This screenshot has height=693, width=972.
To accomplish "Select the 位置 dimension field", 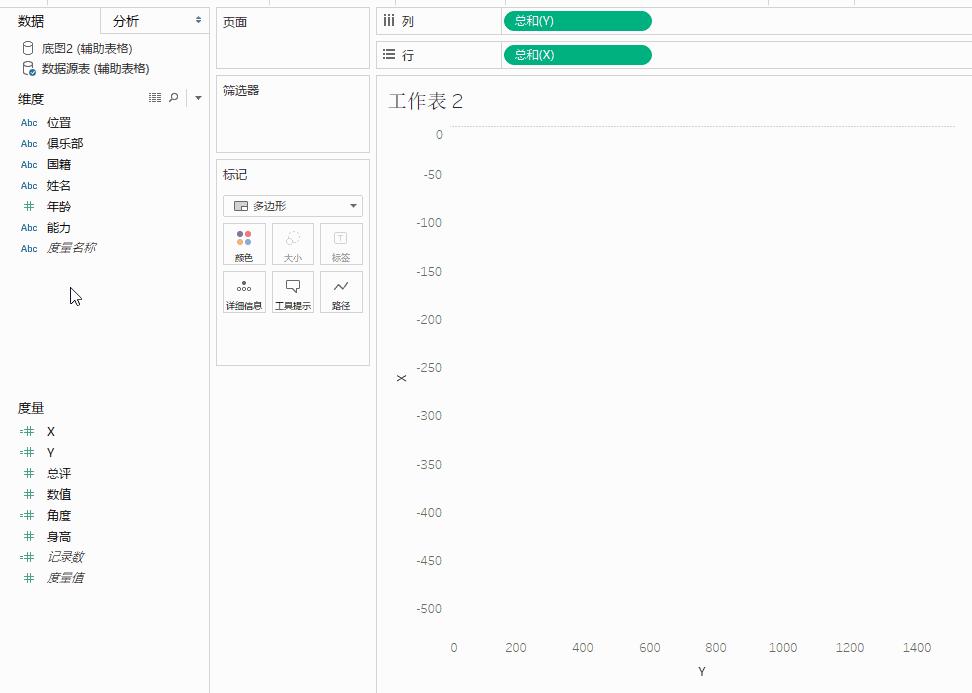I will point(59,123).
